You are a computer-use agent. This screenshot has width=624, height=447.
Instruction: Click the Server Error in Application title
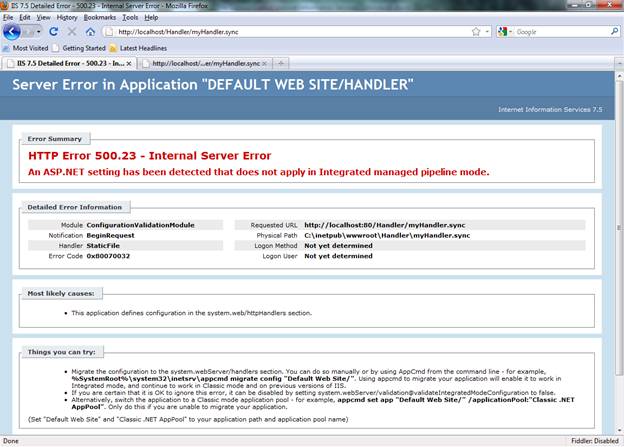pos(213,85)
